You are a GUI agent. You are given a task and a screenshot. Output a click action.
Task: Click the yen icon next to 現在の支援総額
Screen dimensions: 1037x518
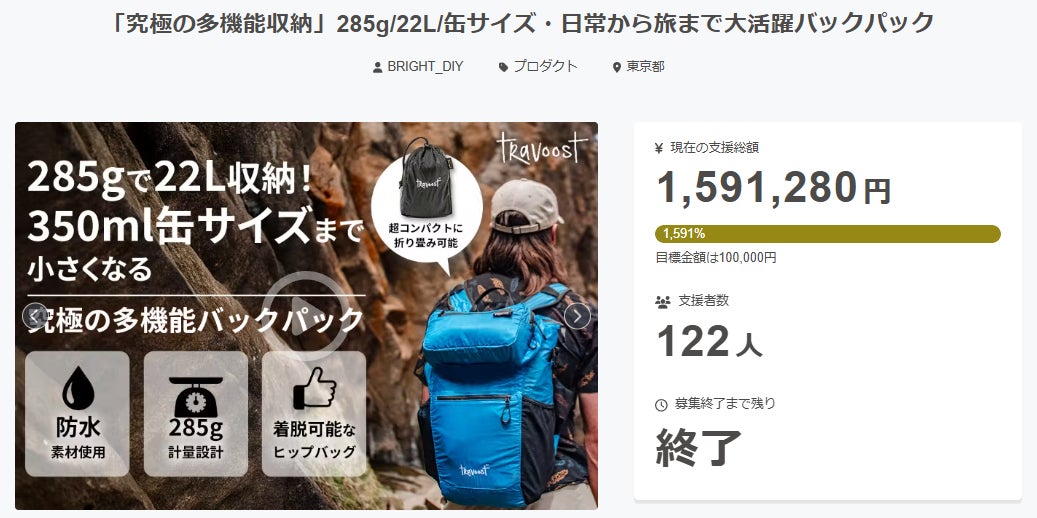(659, 149)
